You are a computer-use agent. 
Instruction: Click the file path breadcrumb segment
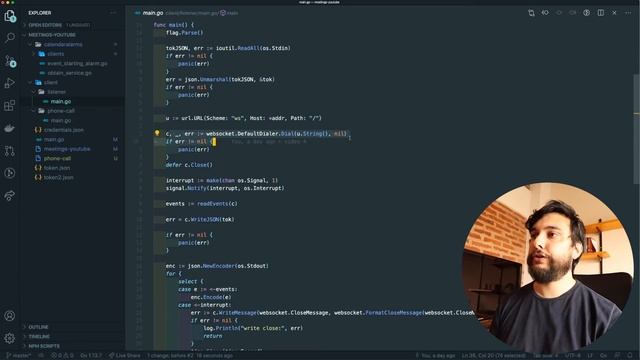[191, 13]
